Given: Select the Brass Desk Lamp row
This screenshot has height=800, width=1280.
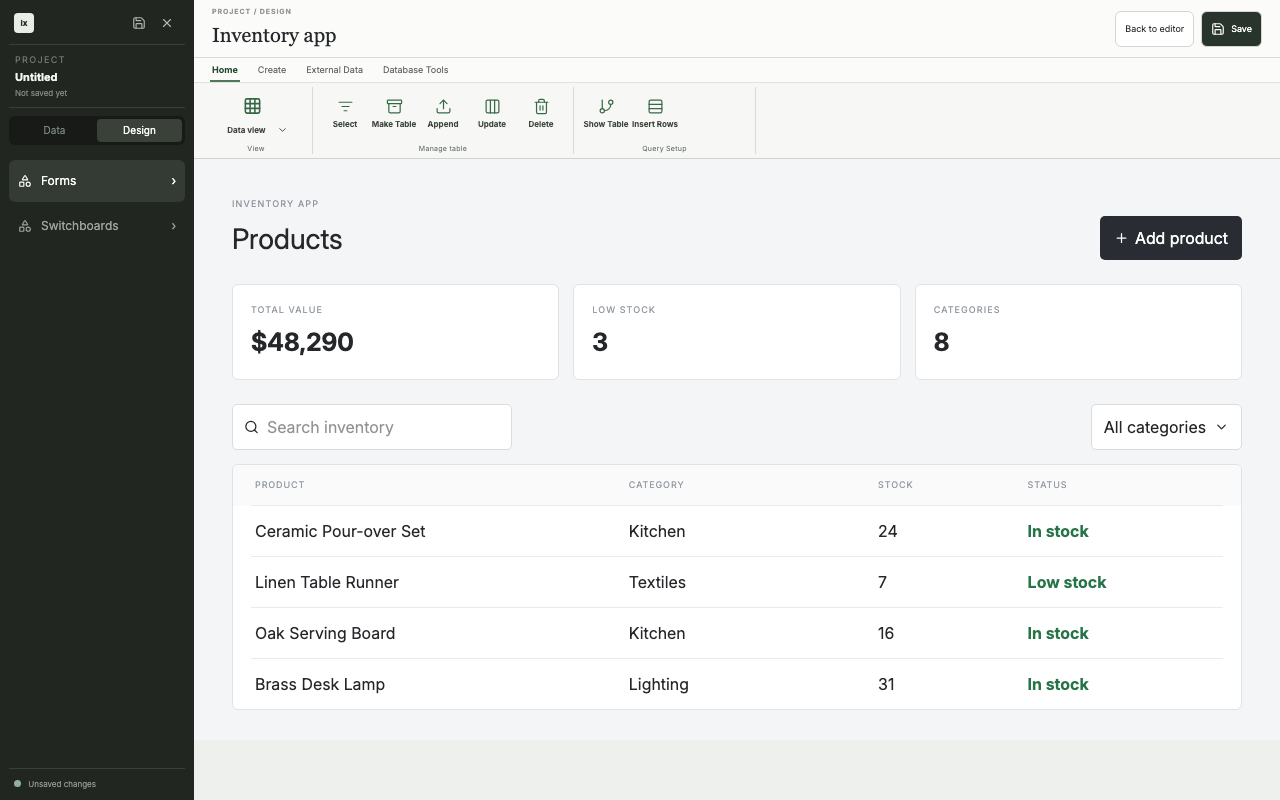Looking at the screenshot, I should pos(737,684).
